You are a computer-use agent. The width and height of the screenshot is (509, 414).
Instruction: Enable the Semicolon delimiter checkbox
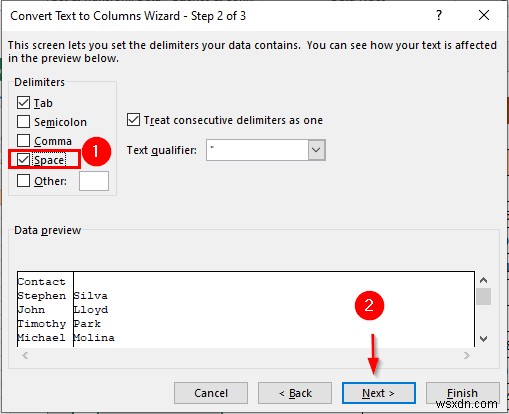(x=23, y=122)
